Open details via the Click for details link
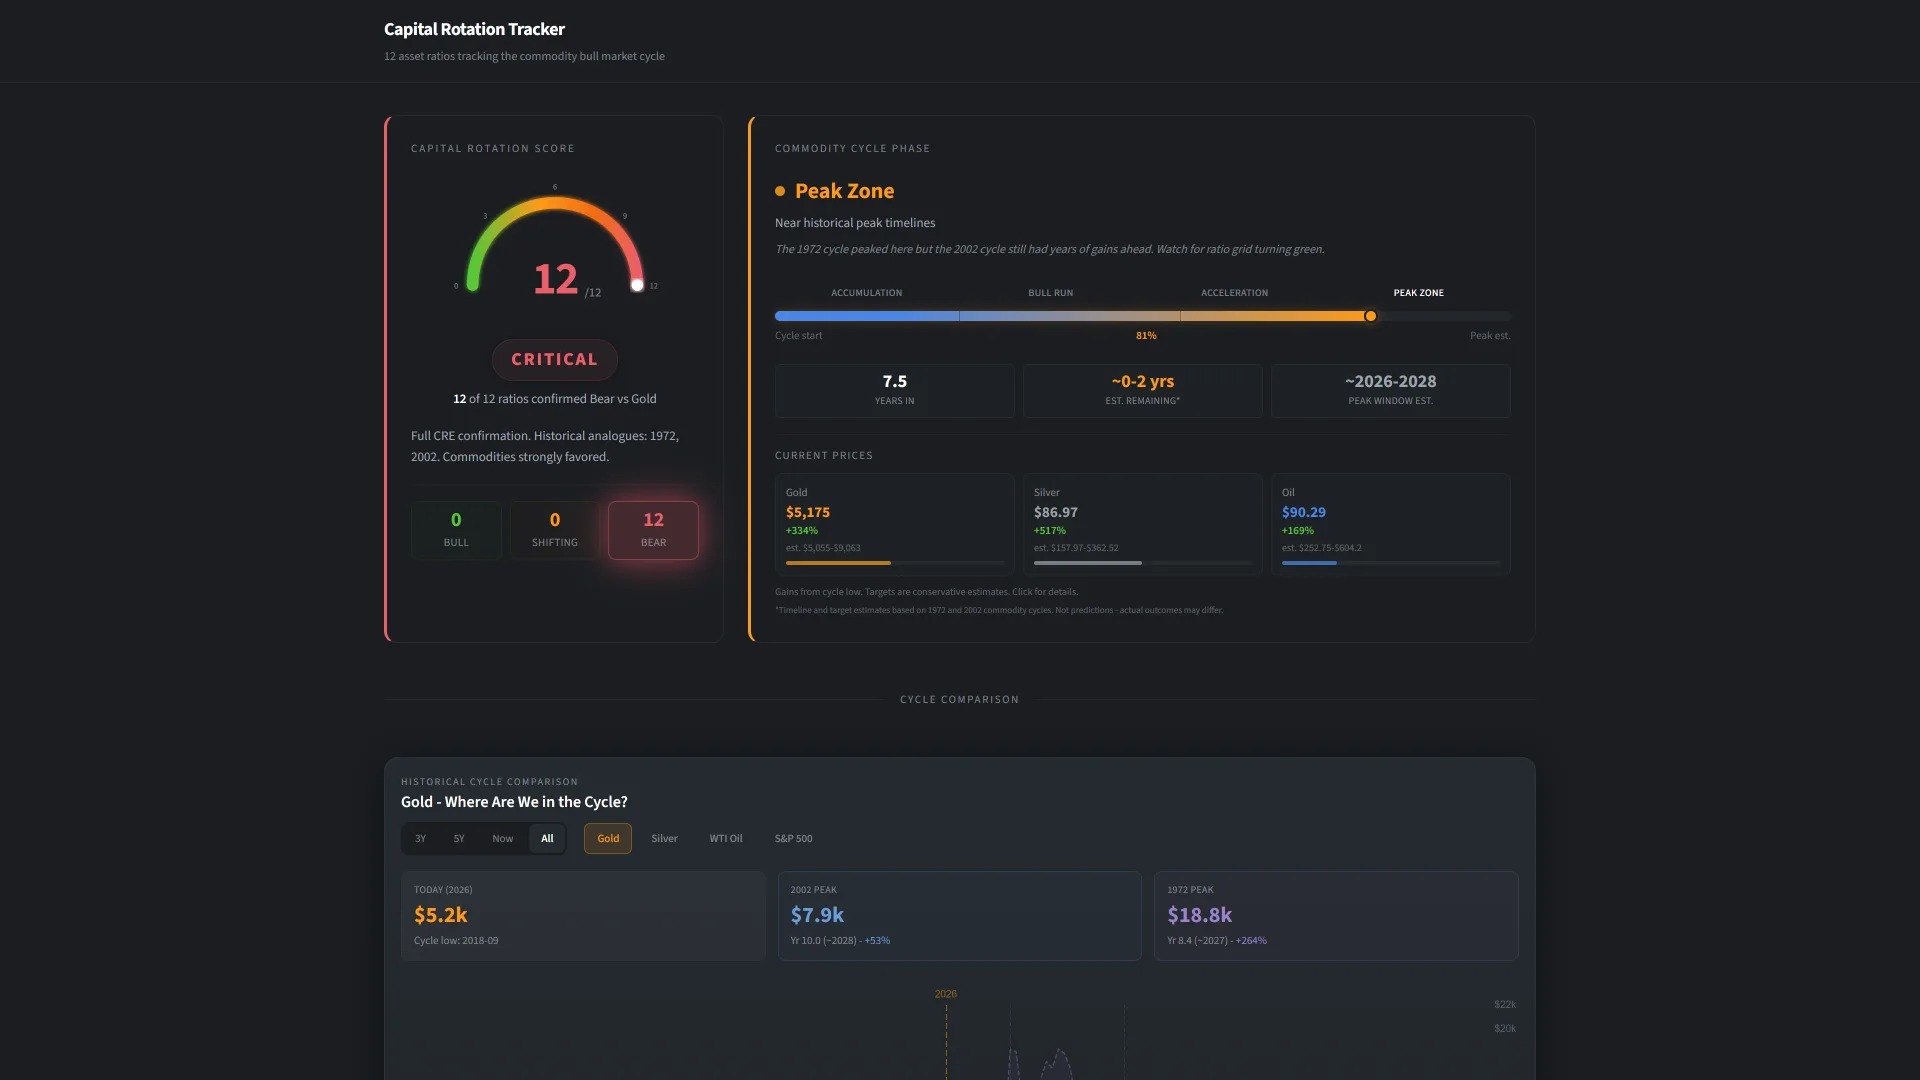 click(1044, 591)
